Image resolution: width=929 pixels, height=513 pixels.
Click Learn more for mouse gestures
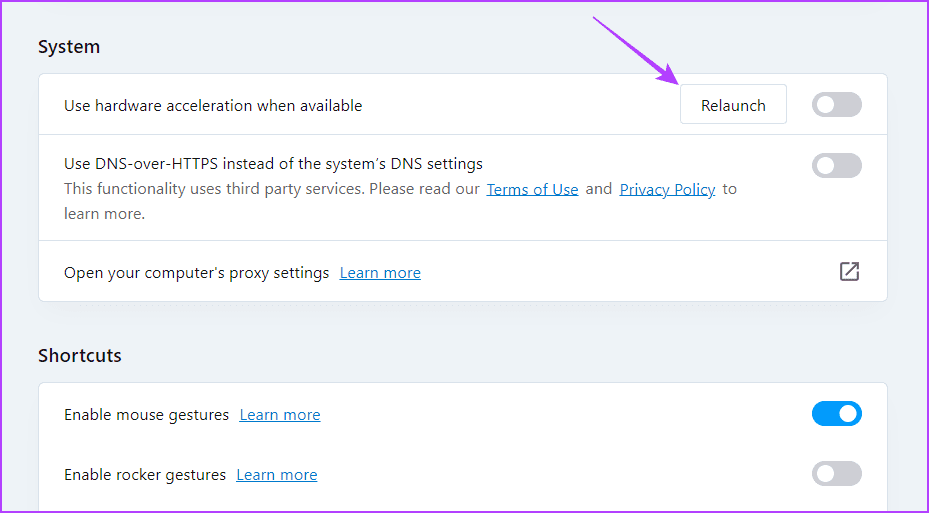click(280, 414)
